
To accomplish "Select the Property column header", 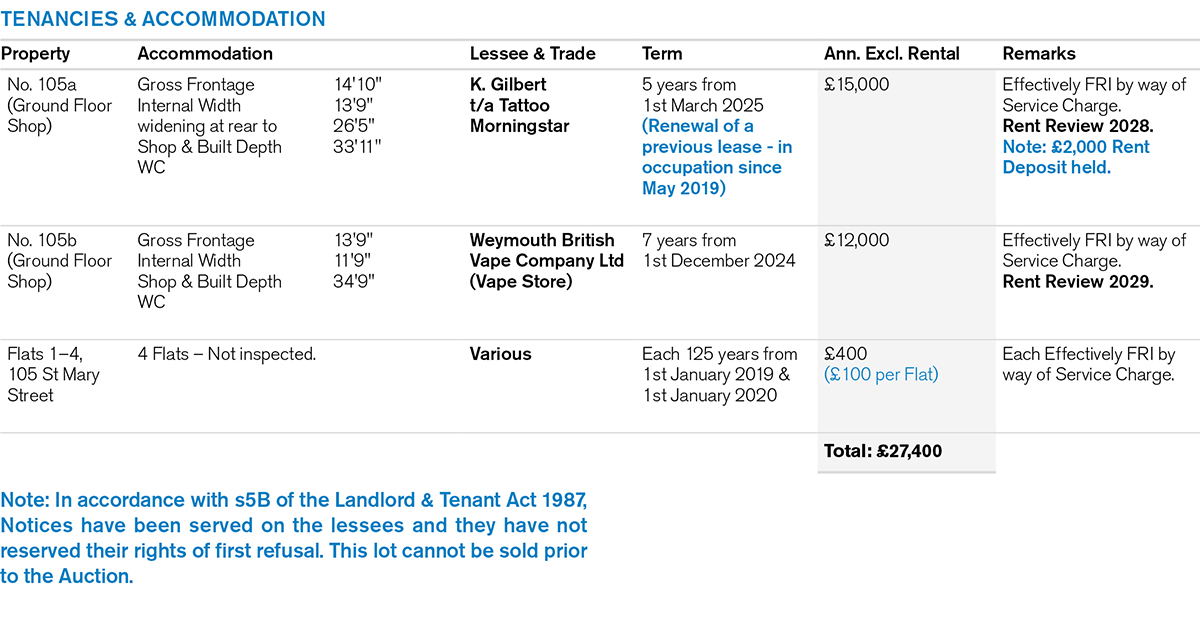I will [x=36, y=54].
